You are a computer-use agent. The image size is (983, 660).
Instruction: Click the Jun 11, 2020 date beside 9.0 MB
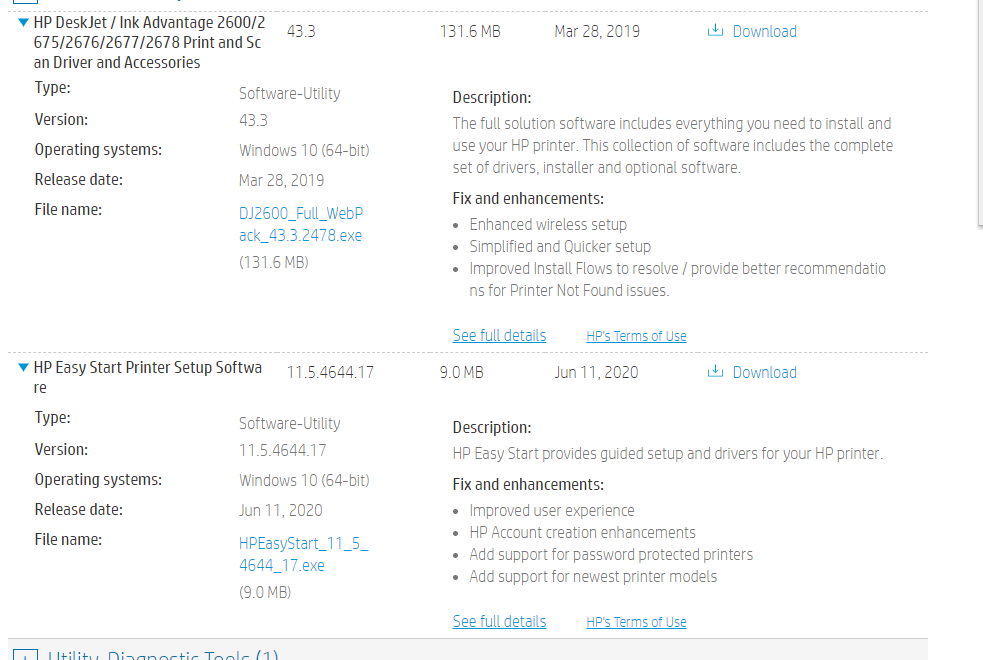click(596, 372)
